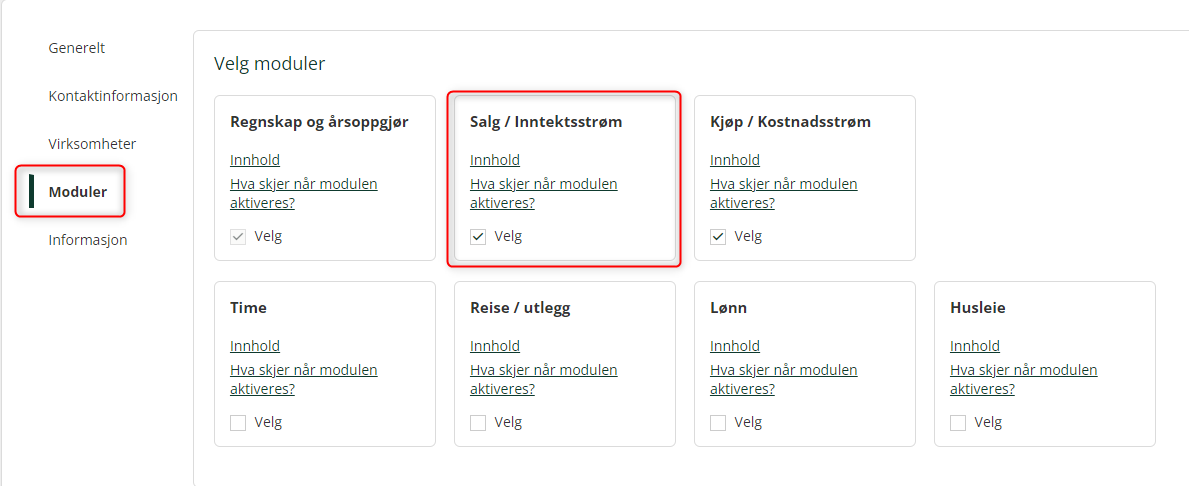The width and height of the screenshot is (1189, 486).
Task: Uncheck Velg for Kjøp / Kostnadsstrøm
Action: pos(717,237)
